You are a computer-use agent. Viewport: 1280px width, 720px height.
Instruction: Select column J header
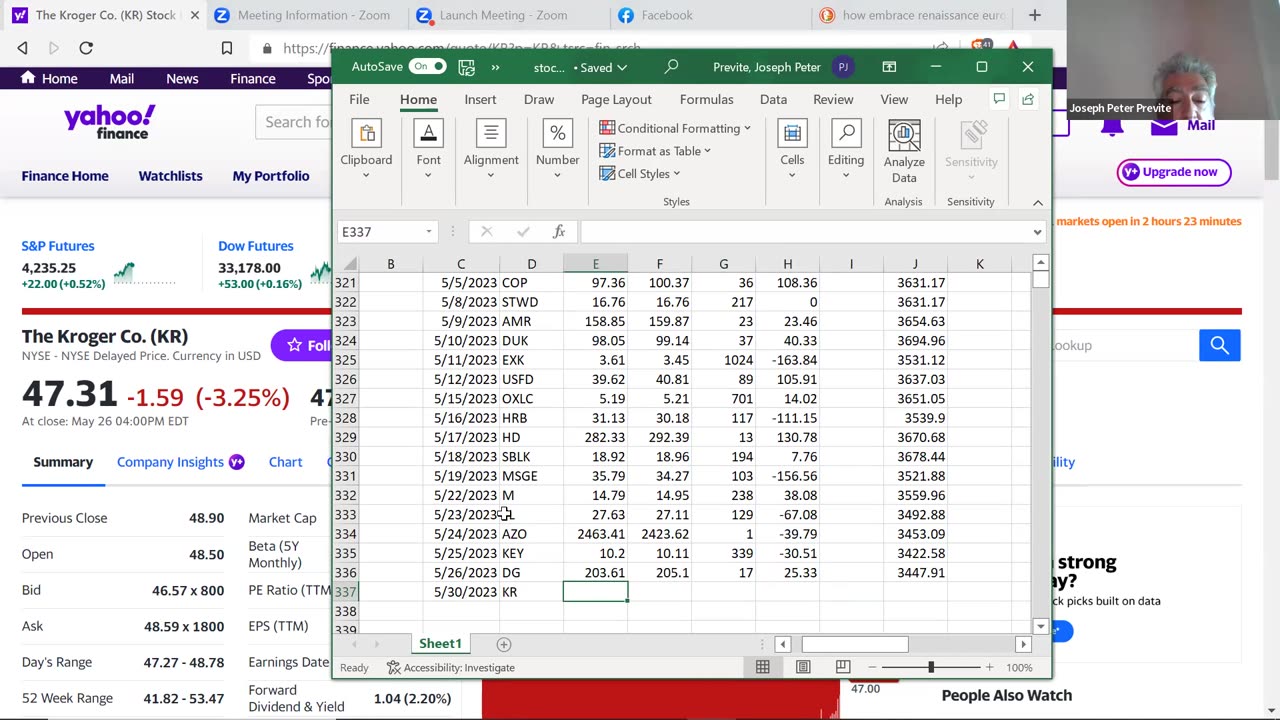(915, 264)
